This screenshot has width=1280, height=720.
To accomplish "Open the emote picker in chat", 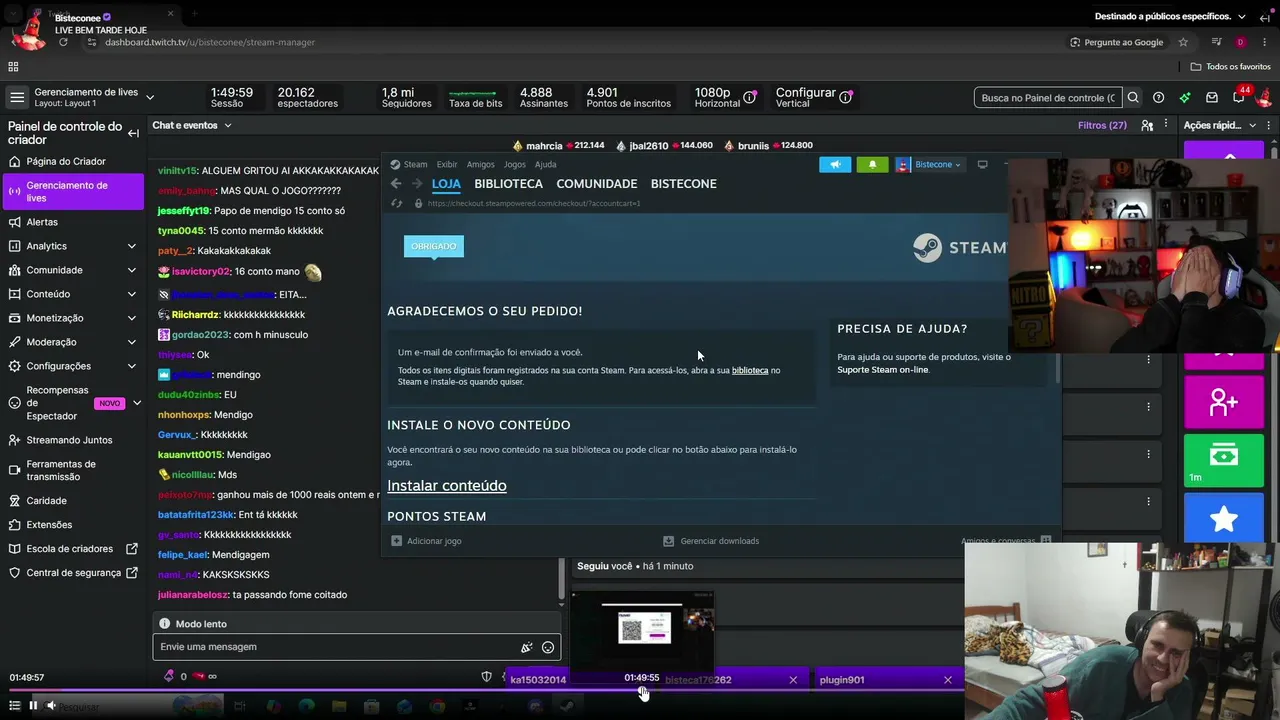I will click(548, 647).
